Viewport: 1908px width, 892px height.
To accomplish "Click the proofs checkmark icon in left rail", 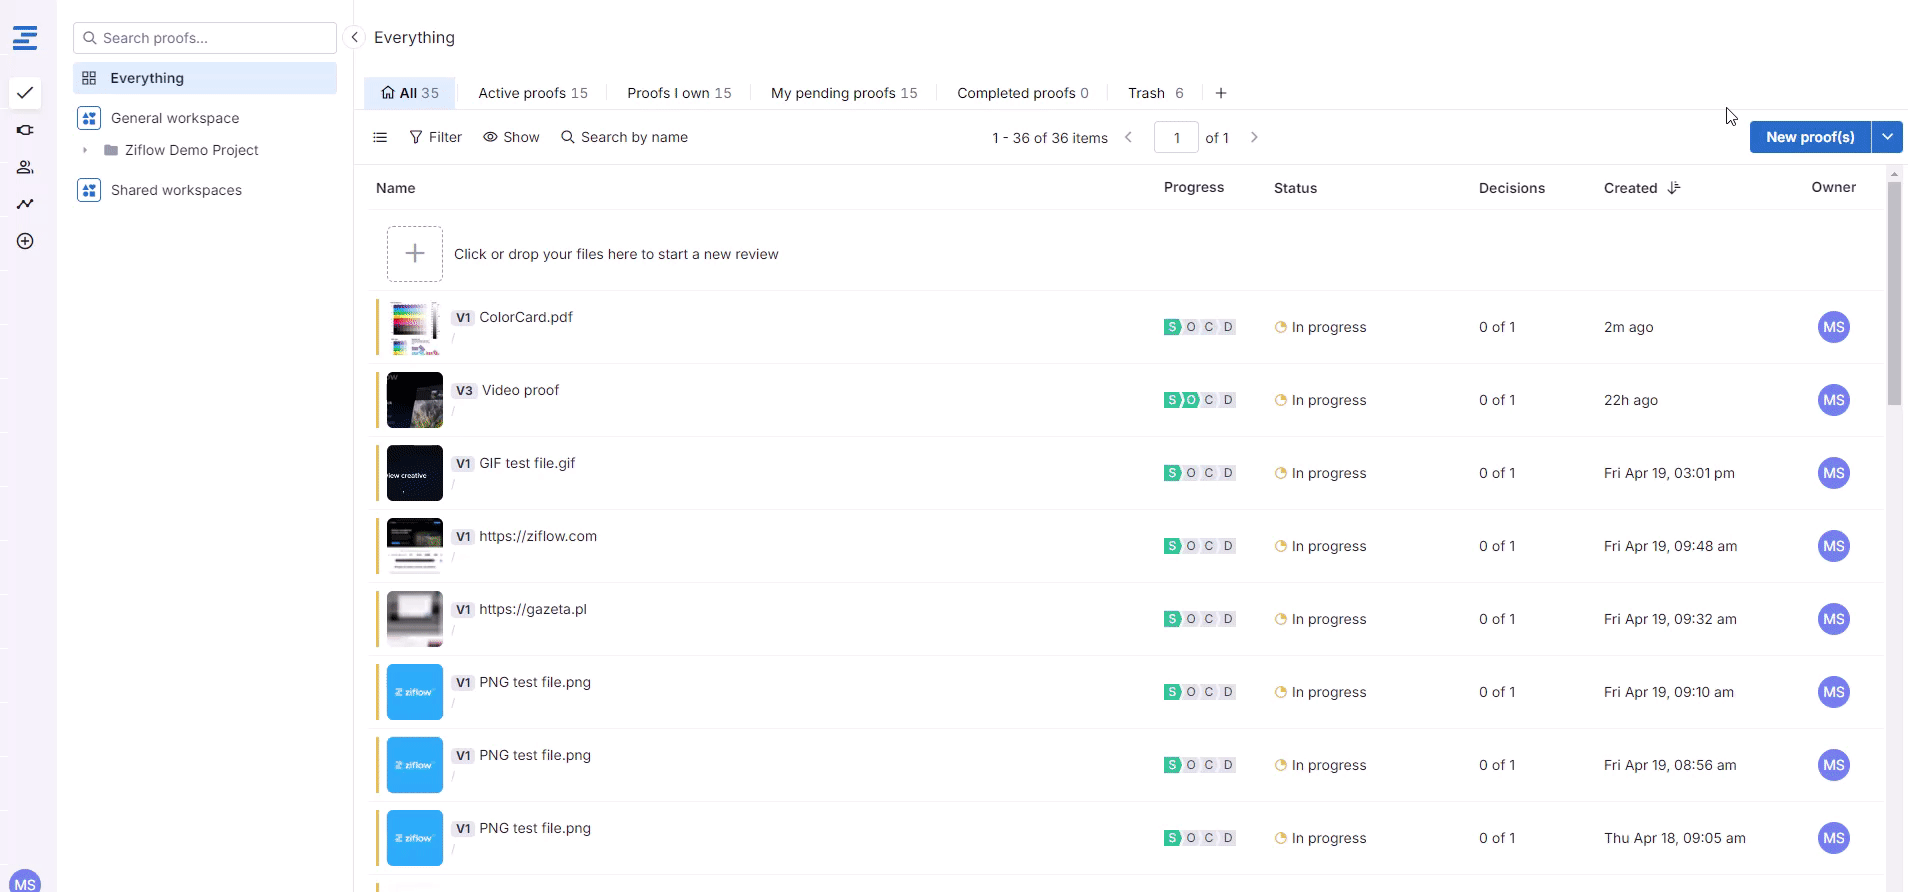I will point(25,93).
